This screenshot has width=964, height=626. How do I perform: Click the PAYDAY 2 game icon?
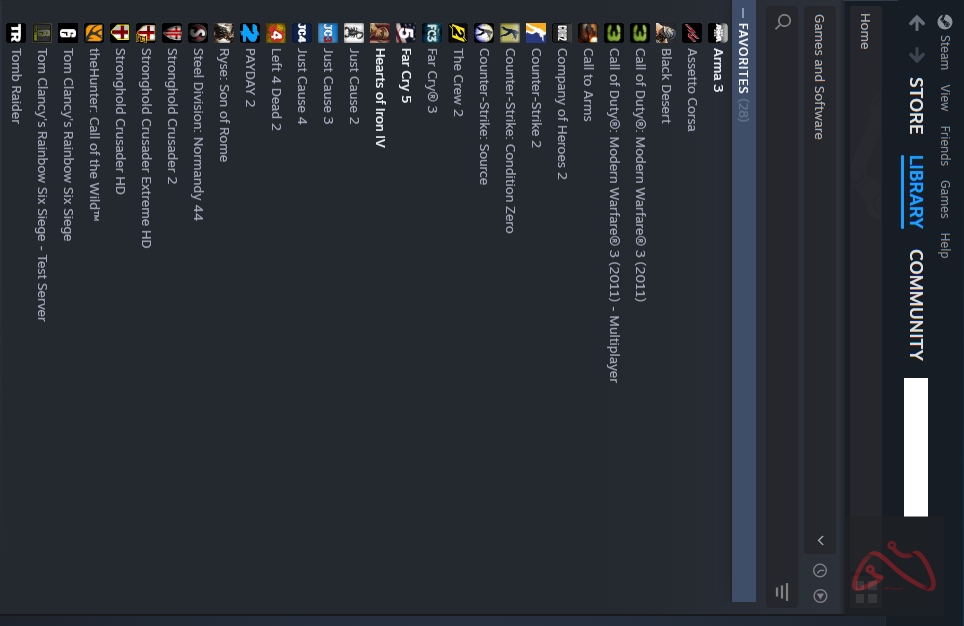(x=249, y=33)
